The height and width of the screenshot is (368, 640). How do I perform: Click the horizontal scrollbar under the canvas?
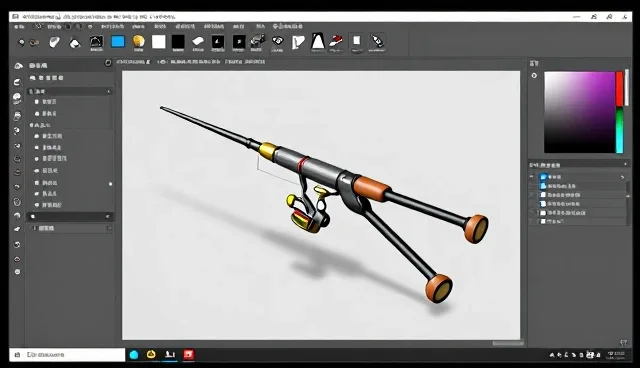pos(508,343)
